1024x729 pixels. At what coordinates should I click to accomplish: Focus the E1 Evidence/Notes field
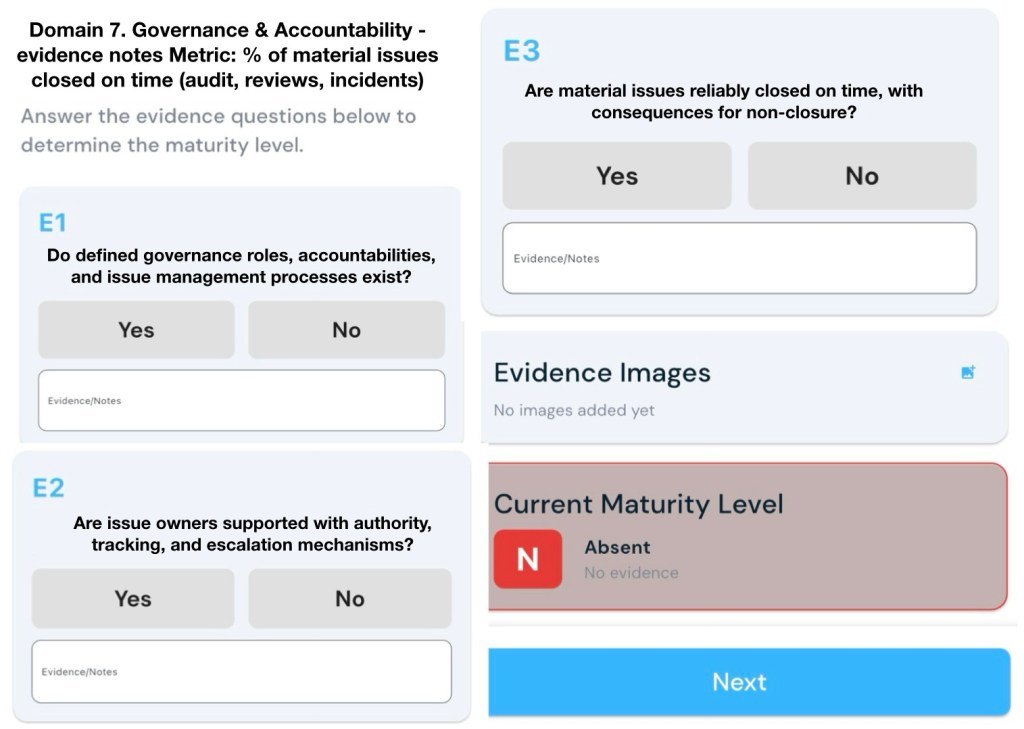(241, 401)
